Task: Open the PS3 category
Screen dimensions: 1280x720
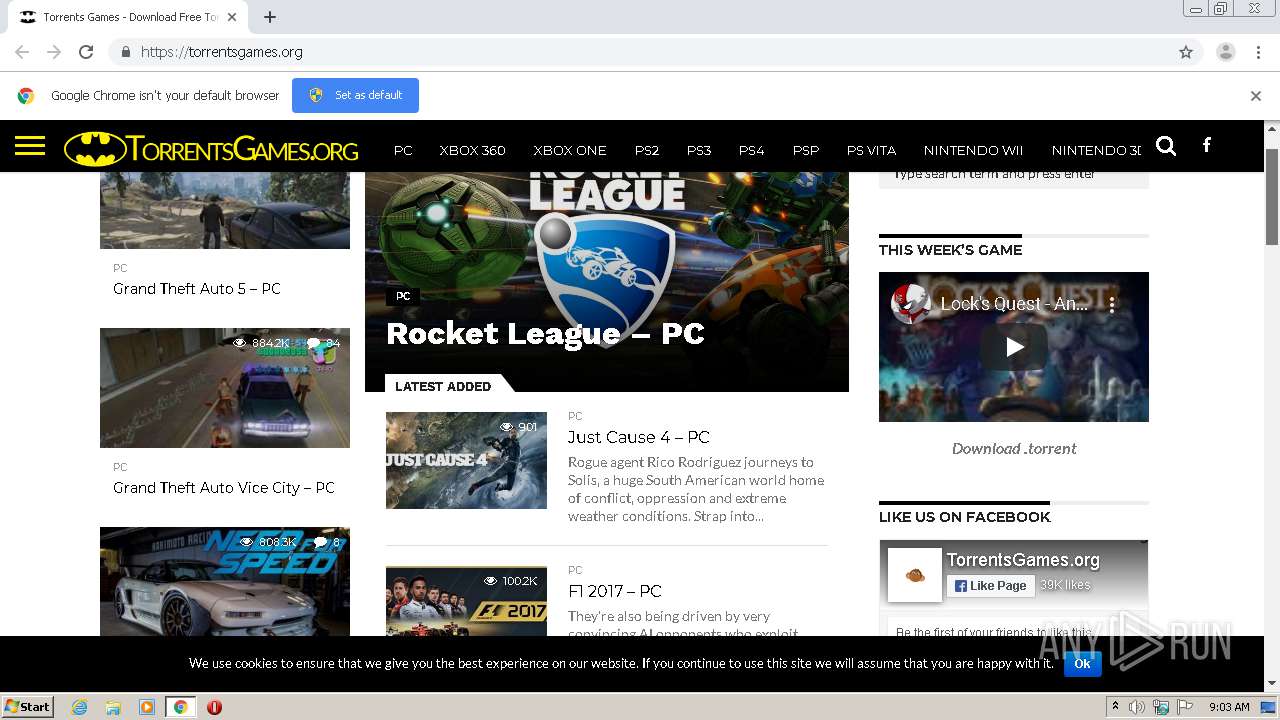Action: pyautogui.click(x=699, y=150)
